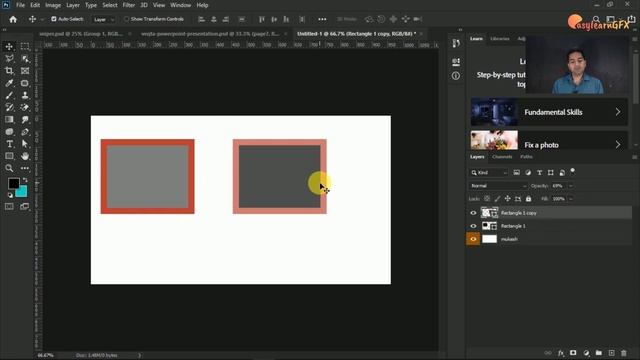Click the Home icon in options bar

(x=13, y=19)
